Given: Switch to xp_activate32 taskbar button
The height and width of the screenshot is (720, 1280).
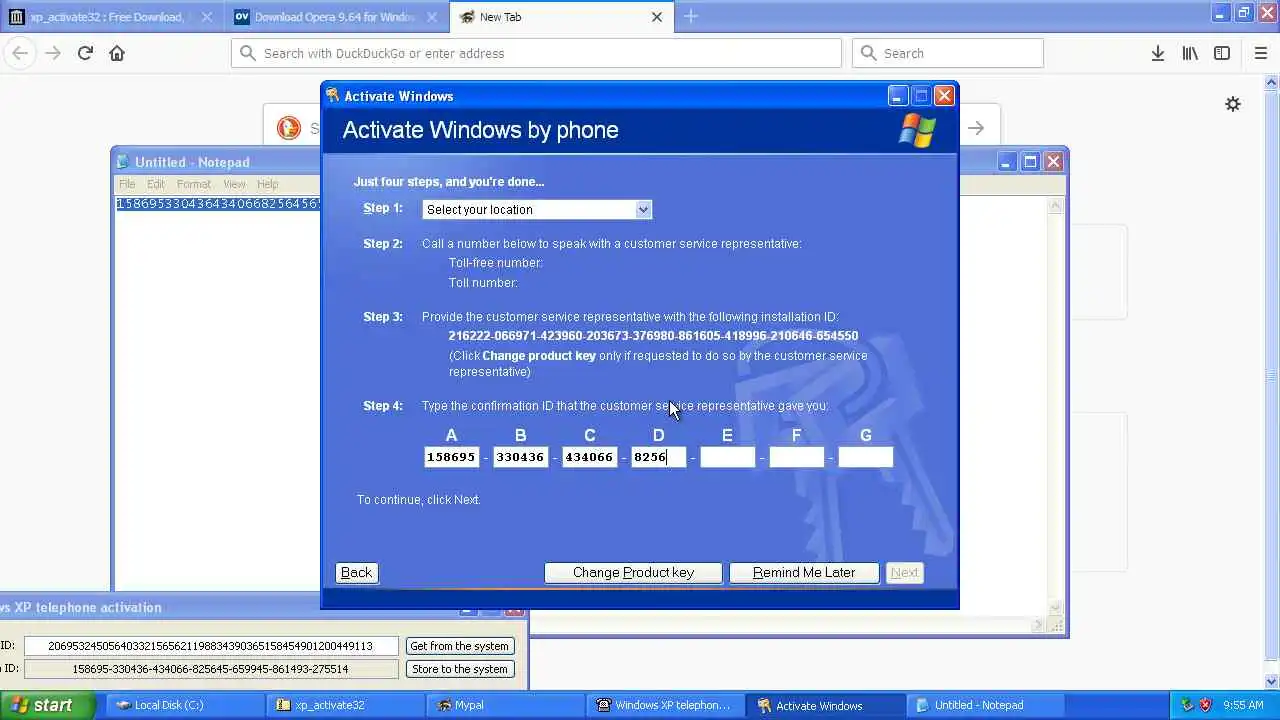Looking at the screenshot, I should (347, 705).
